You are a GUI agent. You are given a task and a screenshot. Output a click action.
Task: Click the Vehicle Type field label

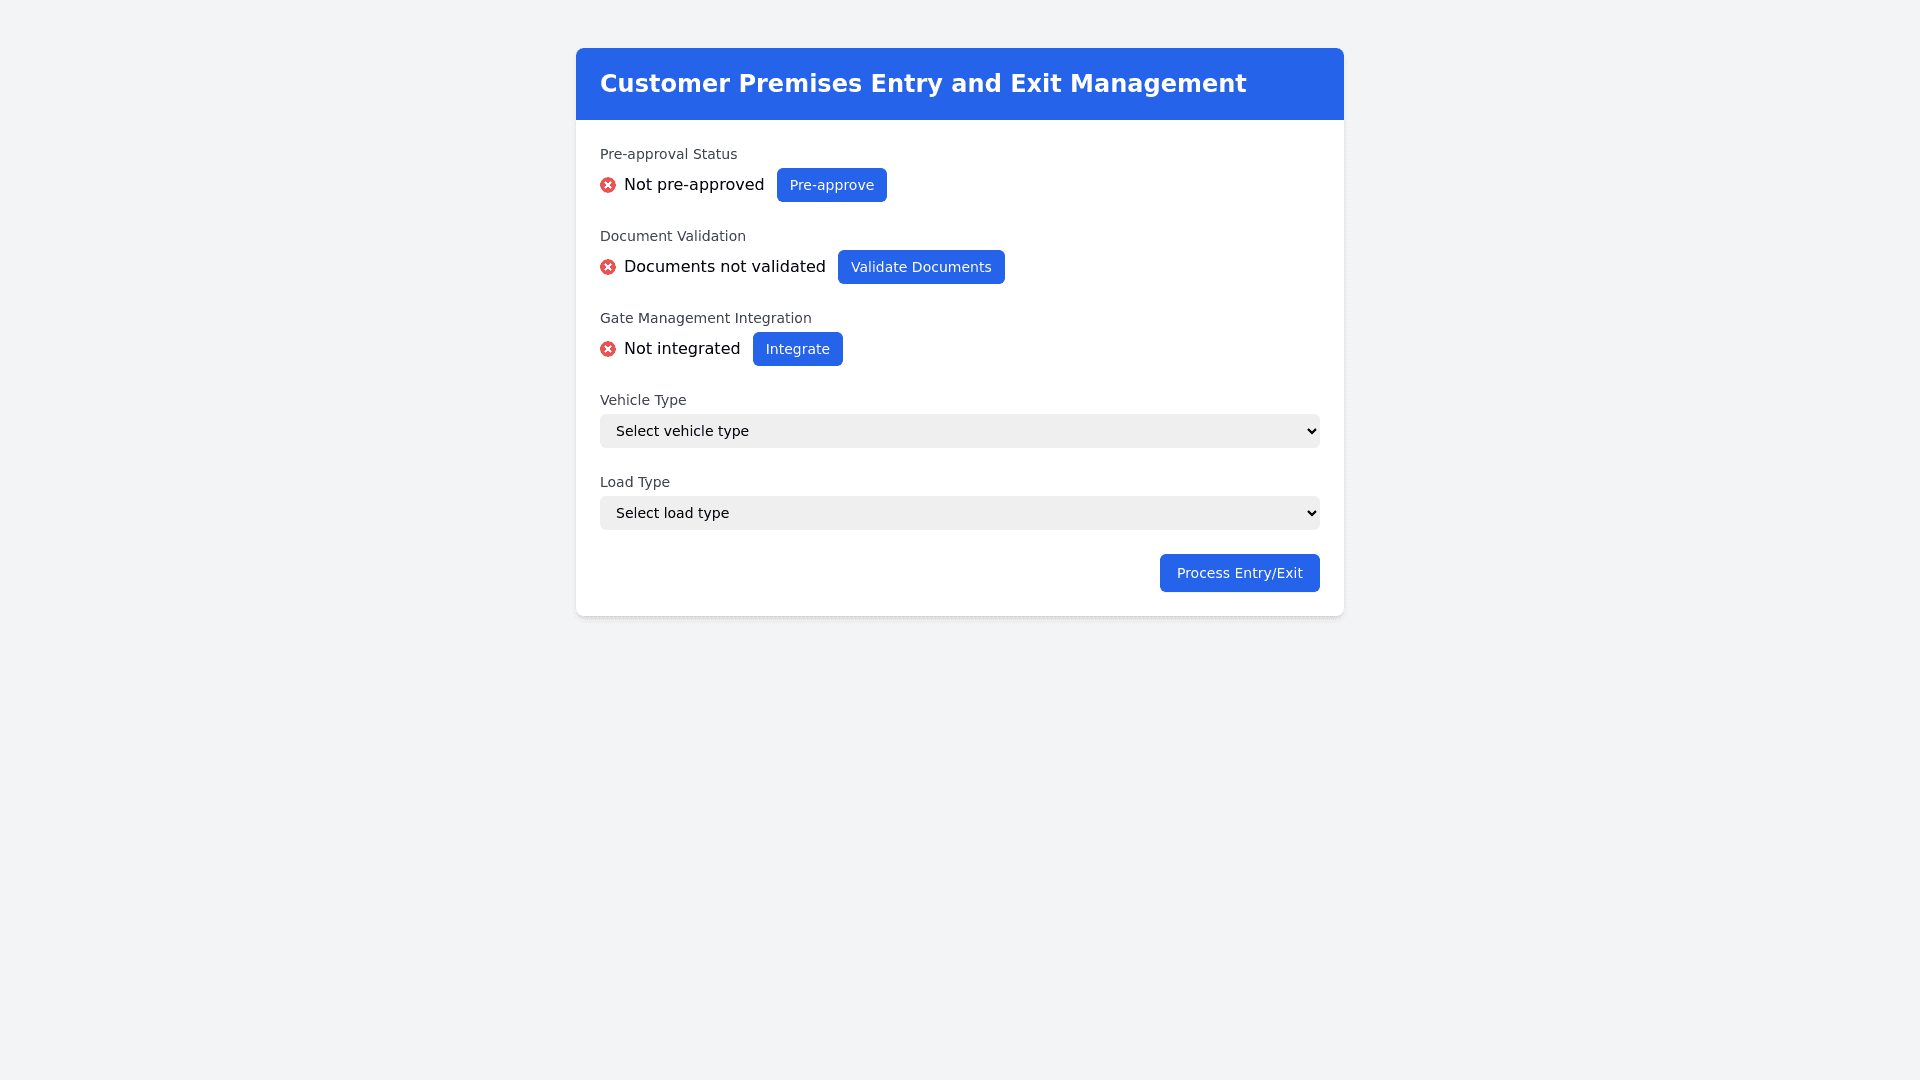[x=643, y=400]
